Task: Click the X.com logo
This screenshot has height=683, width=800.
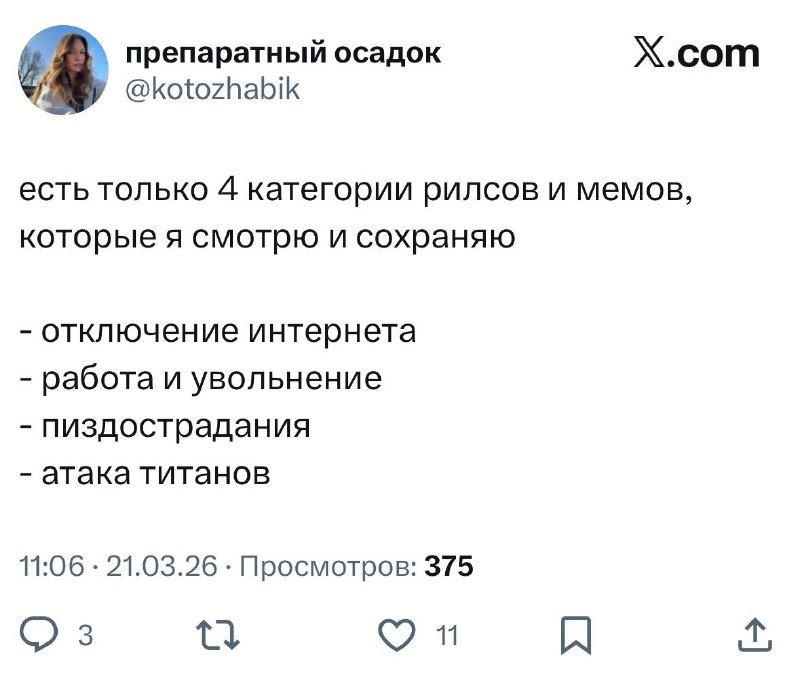Action: 695,52
